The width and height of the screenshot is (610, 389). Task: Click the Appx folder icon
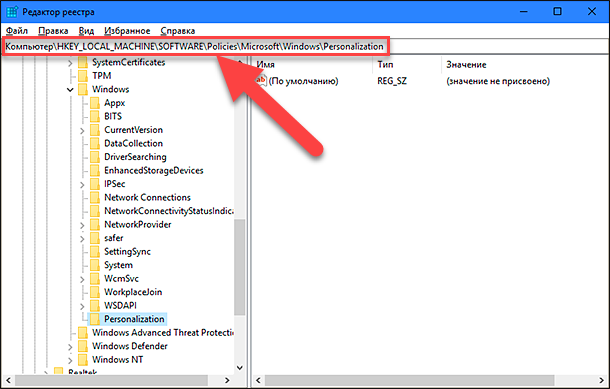pyautogui.click(x=95, y=103)
